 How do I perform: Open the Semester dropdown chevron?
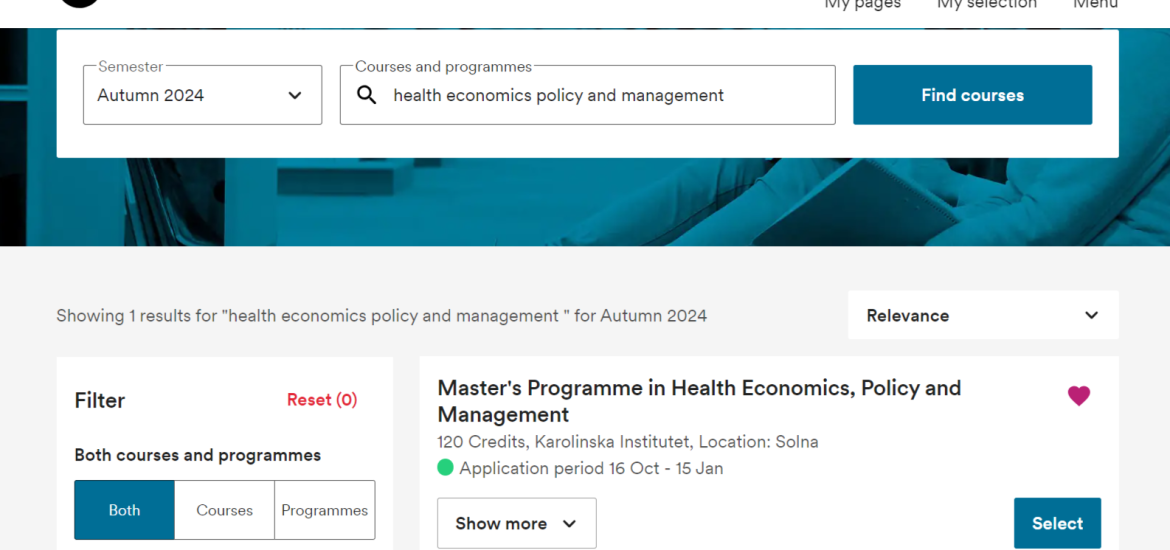(295, 96)
